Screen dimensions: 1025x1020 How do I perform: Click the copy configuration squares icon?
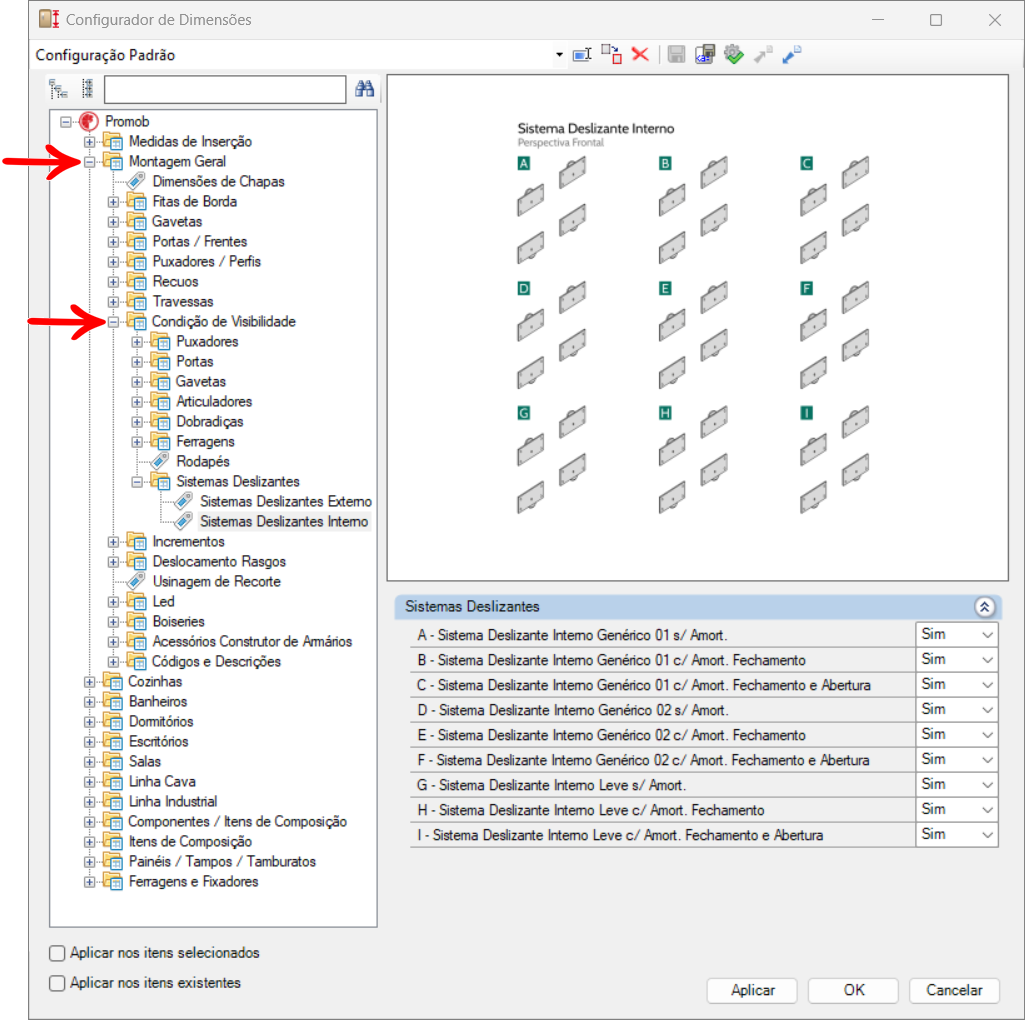click(611, 55)
